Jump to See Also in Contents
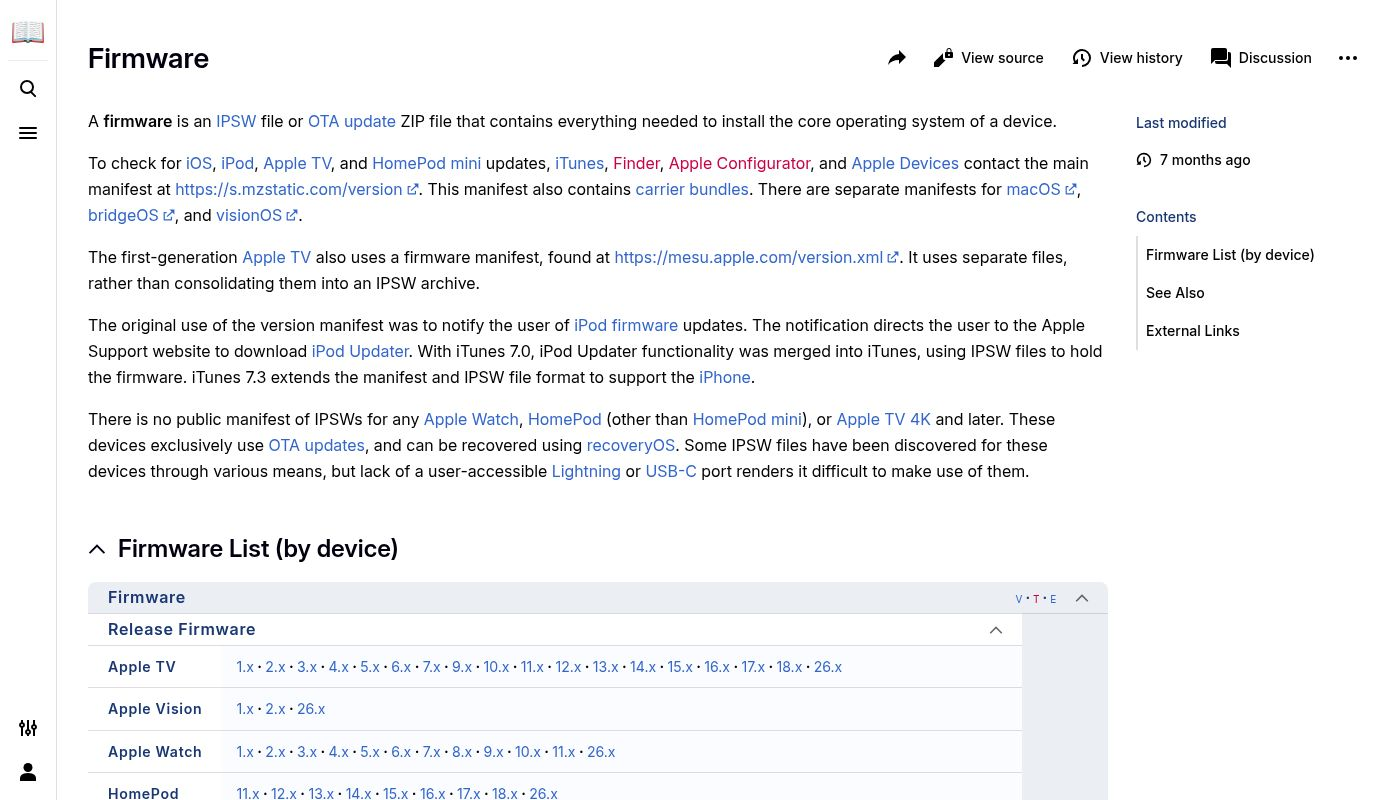Viewport: 1400px width, 800px height. click(1175, 293)
